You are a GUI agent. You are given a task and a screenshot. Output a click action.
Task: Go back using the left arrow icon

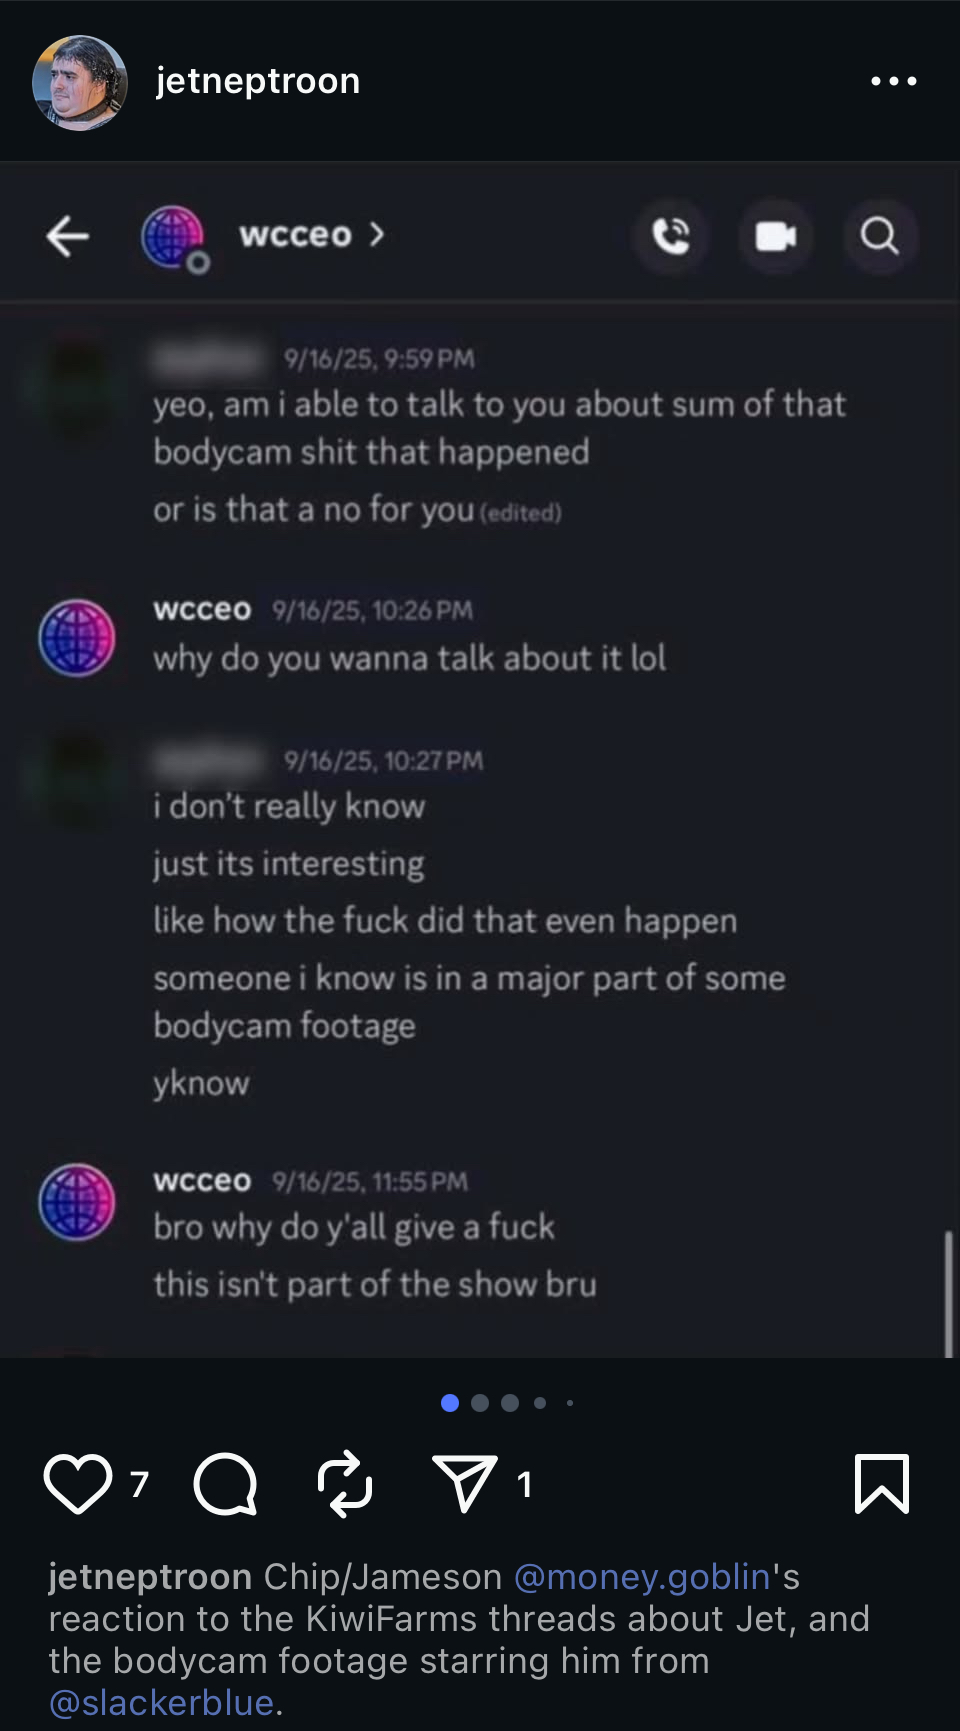(68, 236)
